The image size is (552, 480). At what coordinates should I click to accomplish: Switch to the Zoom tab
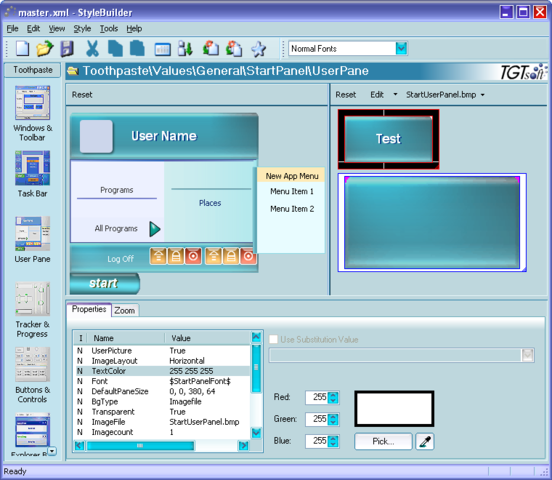125,310
